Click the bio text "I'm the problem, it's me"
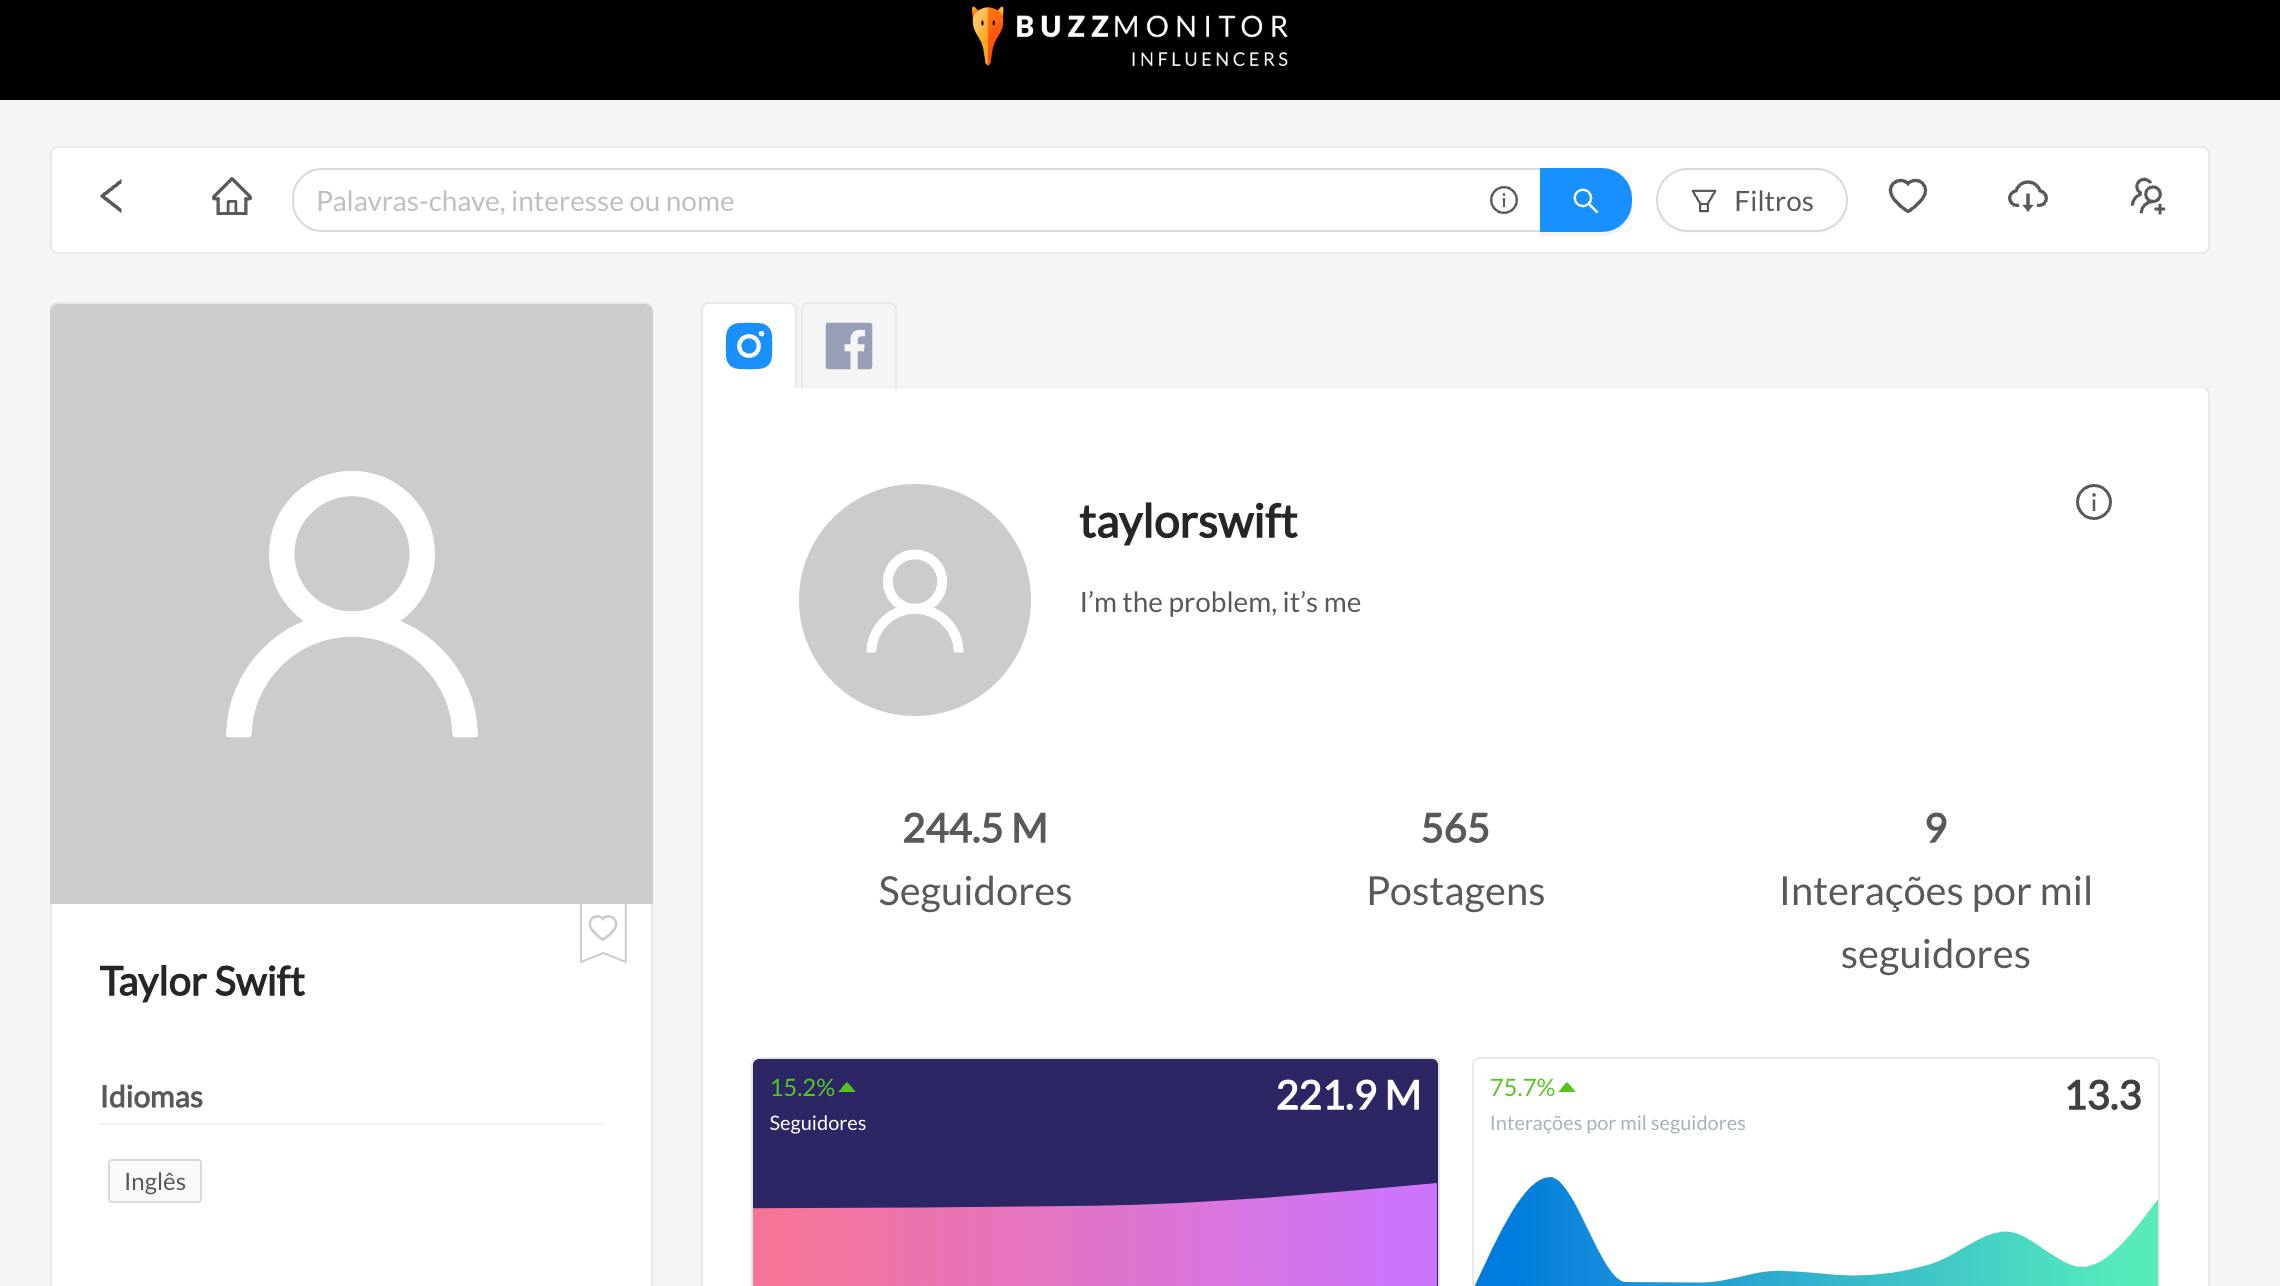2280x1286 pixels. tap(1220, 602)
